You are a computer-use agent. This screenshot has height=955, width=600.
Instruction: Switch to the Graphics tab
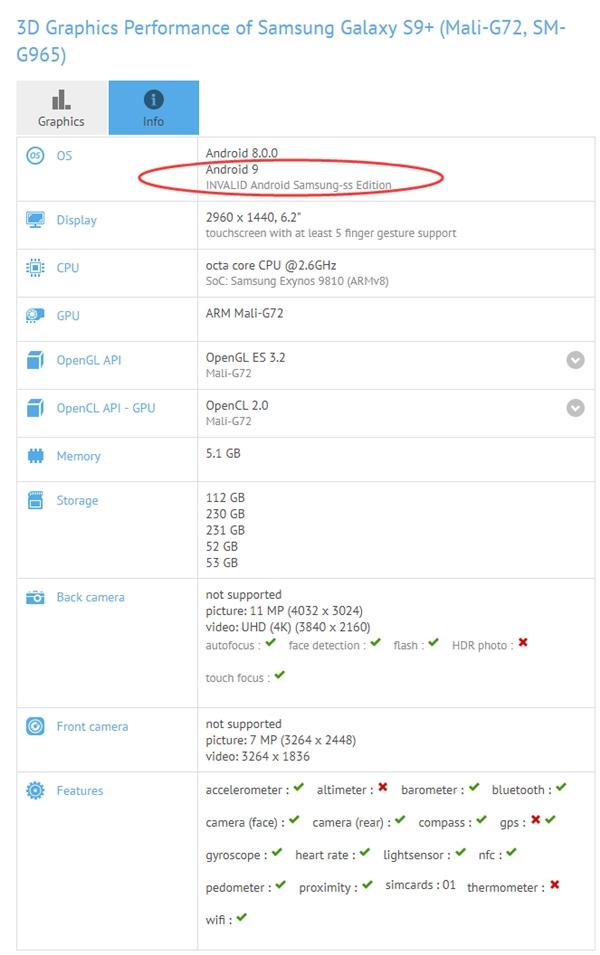[62, 107]
